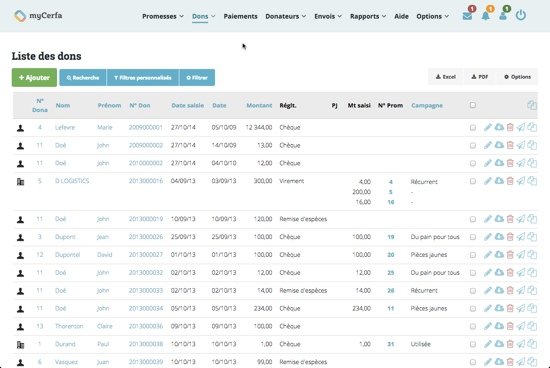
Task: Delete donation 2013000016 with trash icon
Action: coord(510,181)
